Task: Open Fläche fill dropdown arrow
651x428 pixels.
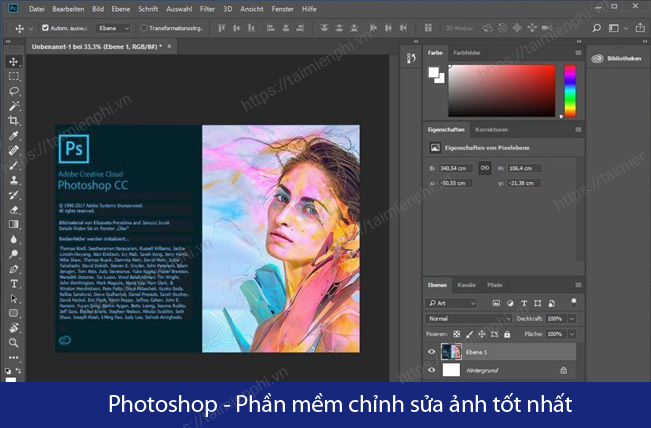Action: pyautogui.click(x=572, y=334)
